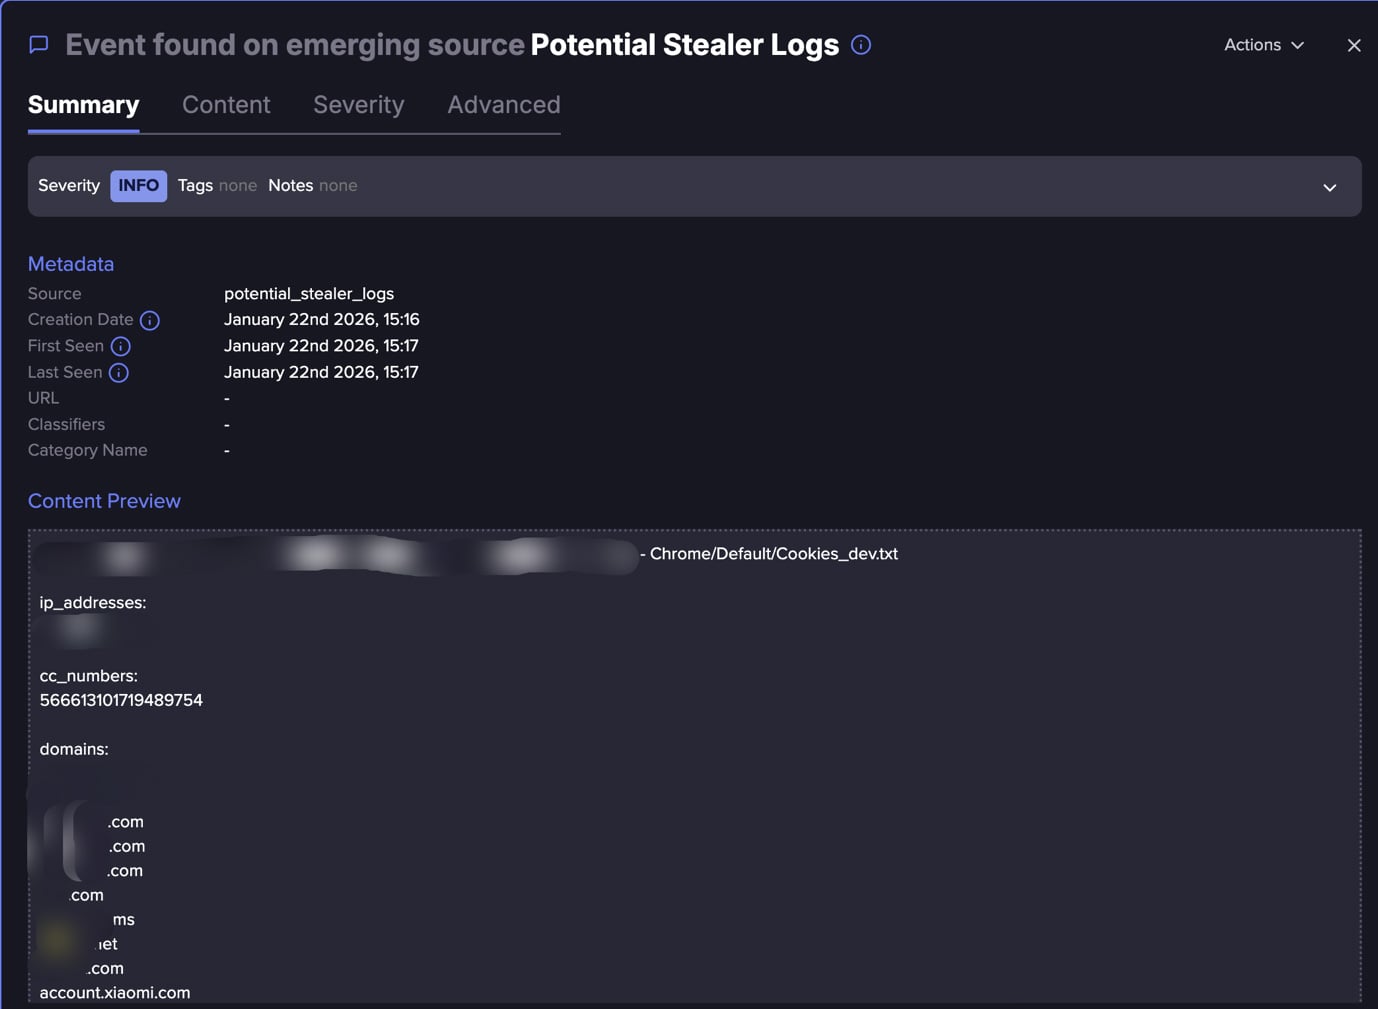The width and height of the screenshot is (1378, 1009).
Task: Open the Actions menu chevron arrow
Action: (1297, 45)
